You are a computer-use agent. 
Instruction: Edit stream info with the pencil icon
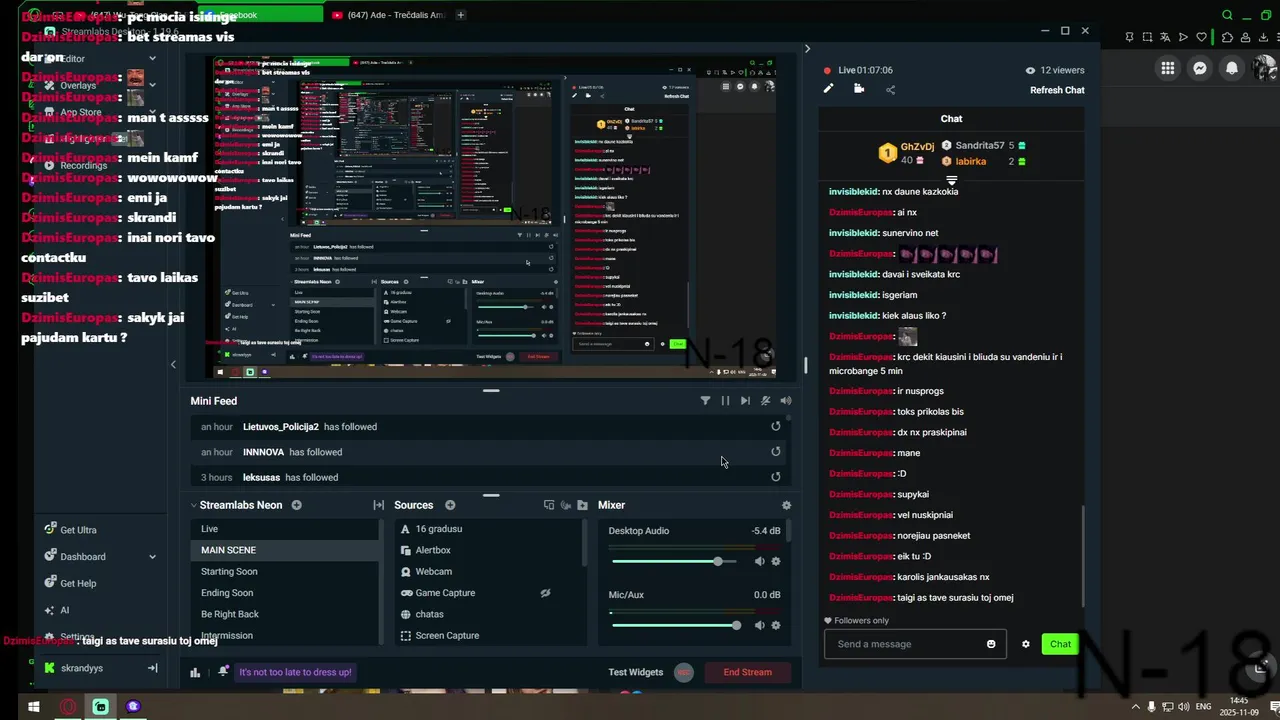pyautogui.click(x=828, y=89)
